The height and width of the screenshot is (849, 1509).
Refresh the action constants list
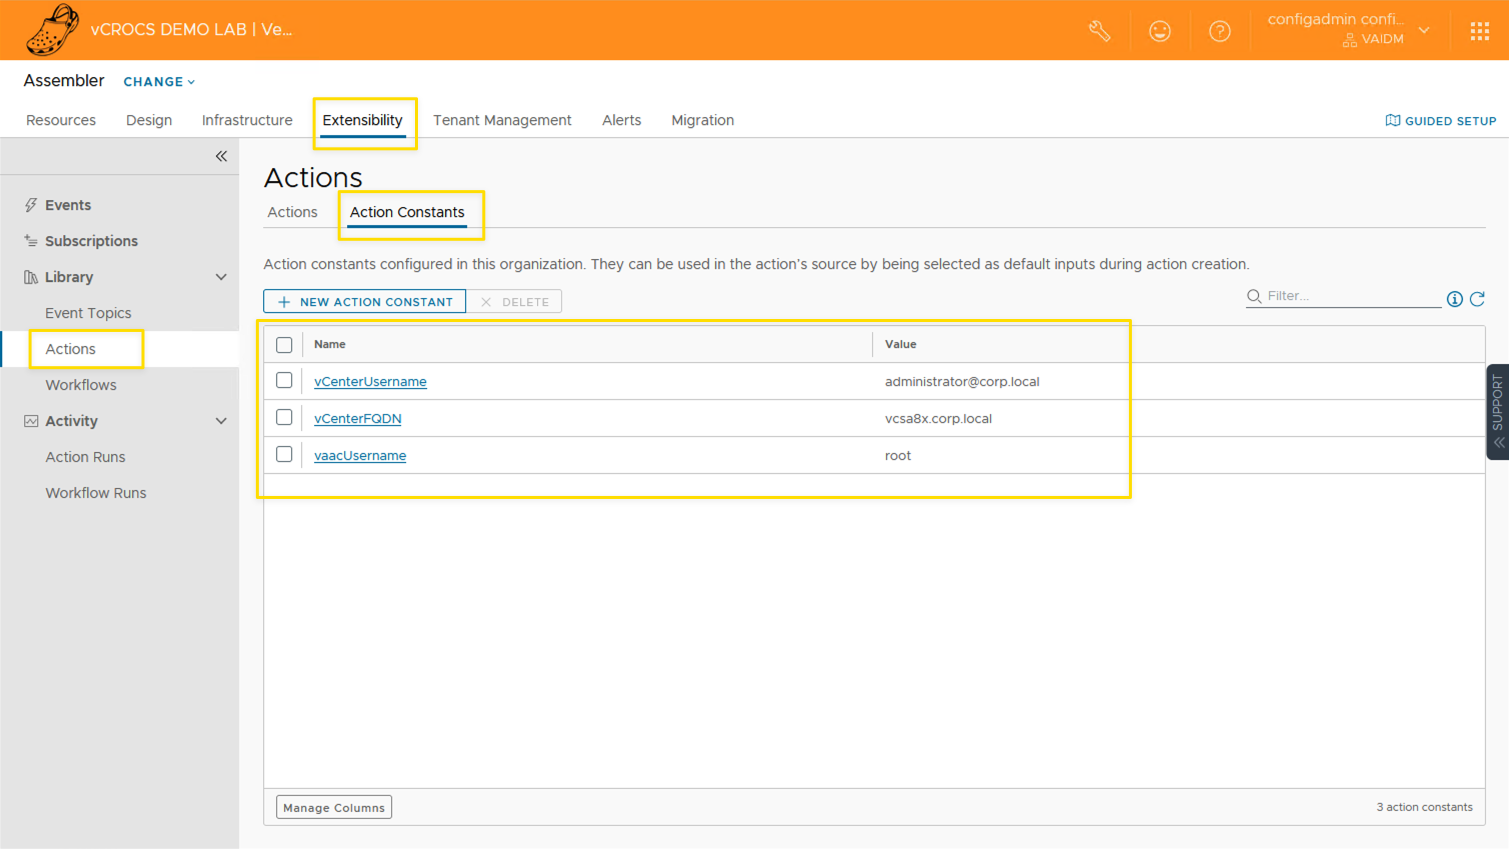1477,298
